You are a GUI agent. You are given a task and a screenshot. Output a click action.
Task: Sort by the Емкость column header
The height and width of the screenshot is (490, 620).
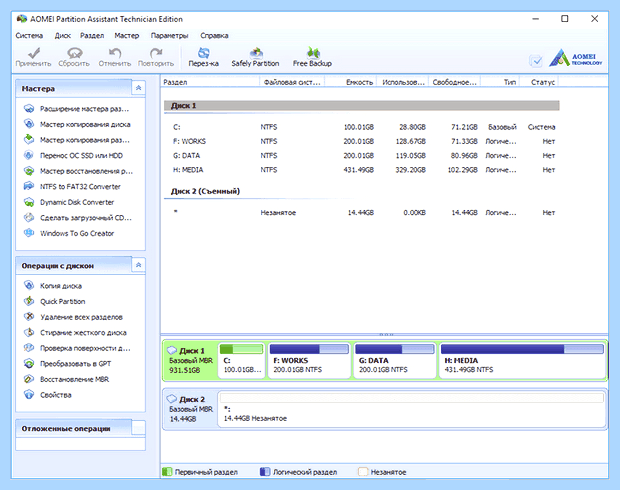coord(359,82)
